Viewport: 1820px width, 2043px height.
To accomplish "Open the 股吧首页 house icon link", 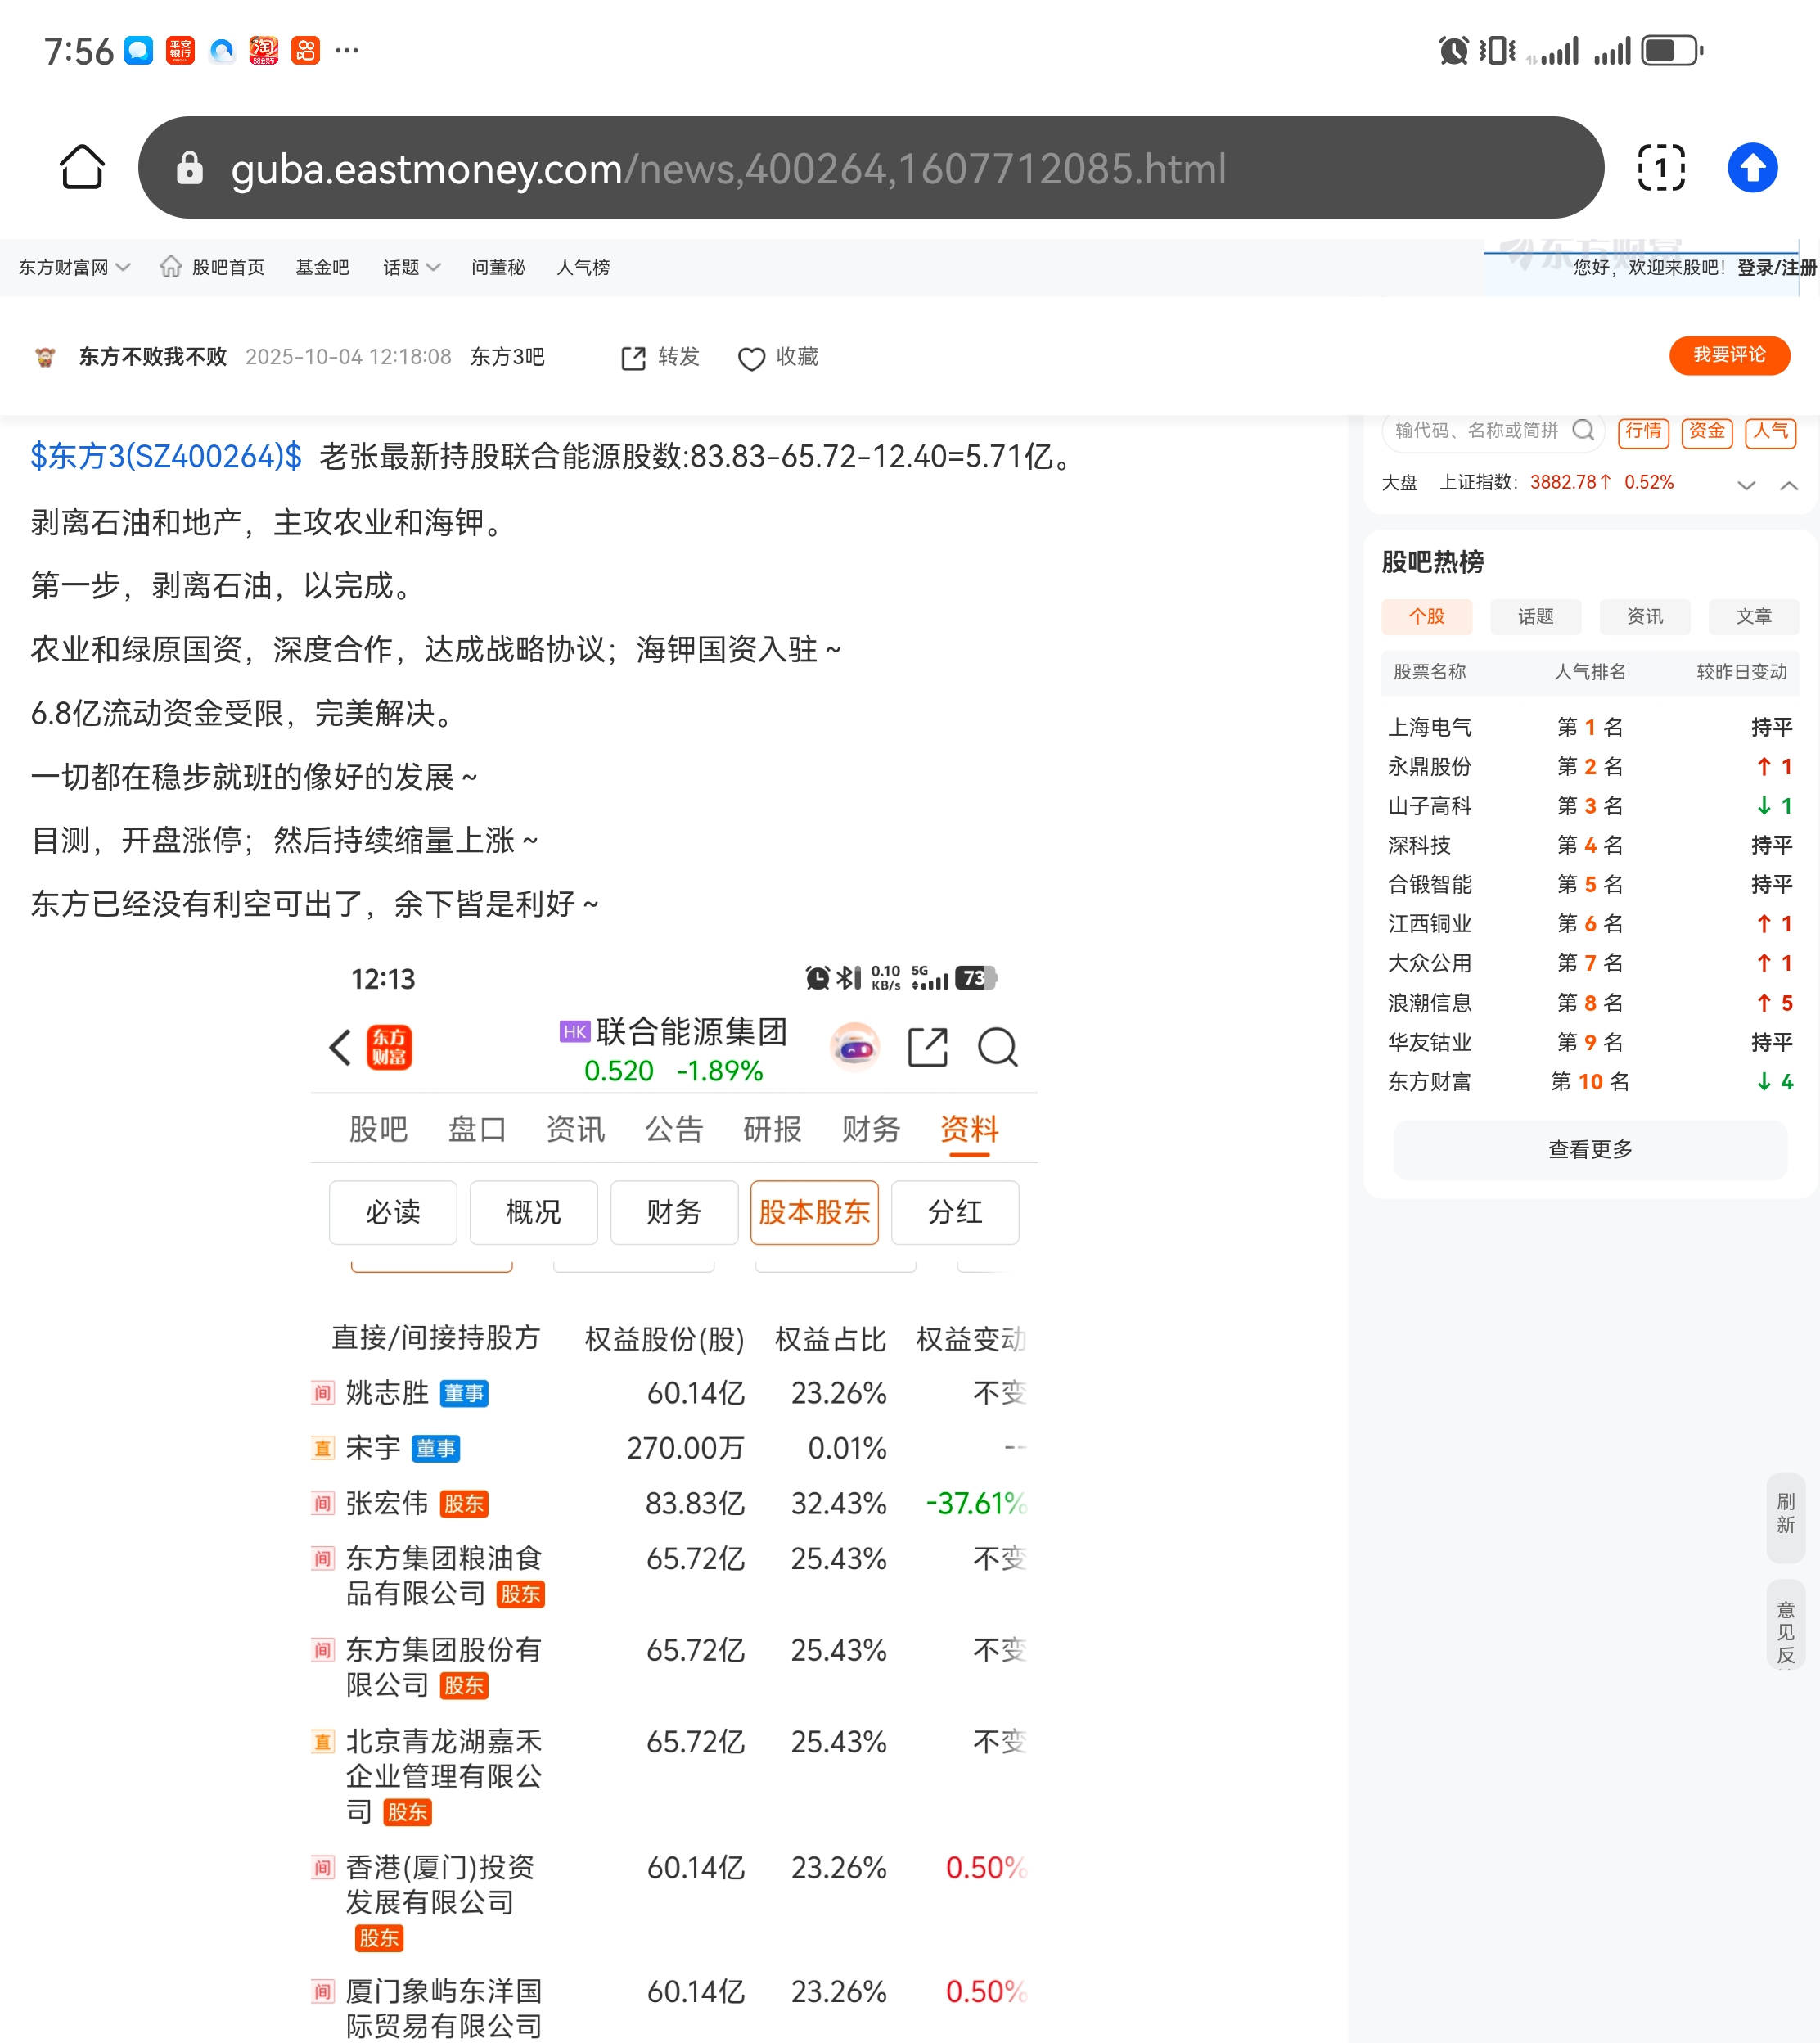I will click(171, 267).
